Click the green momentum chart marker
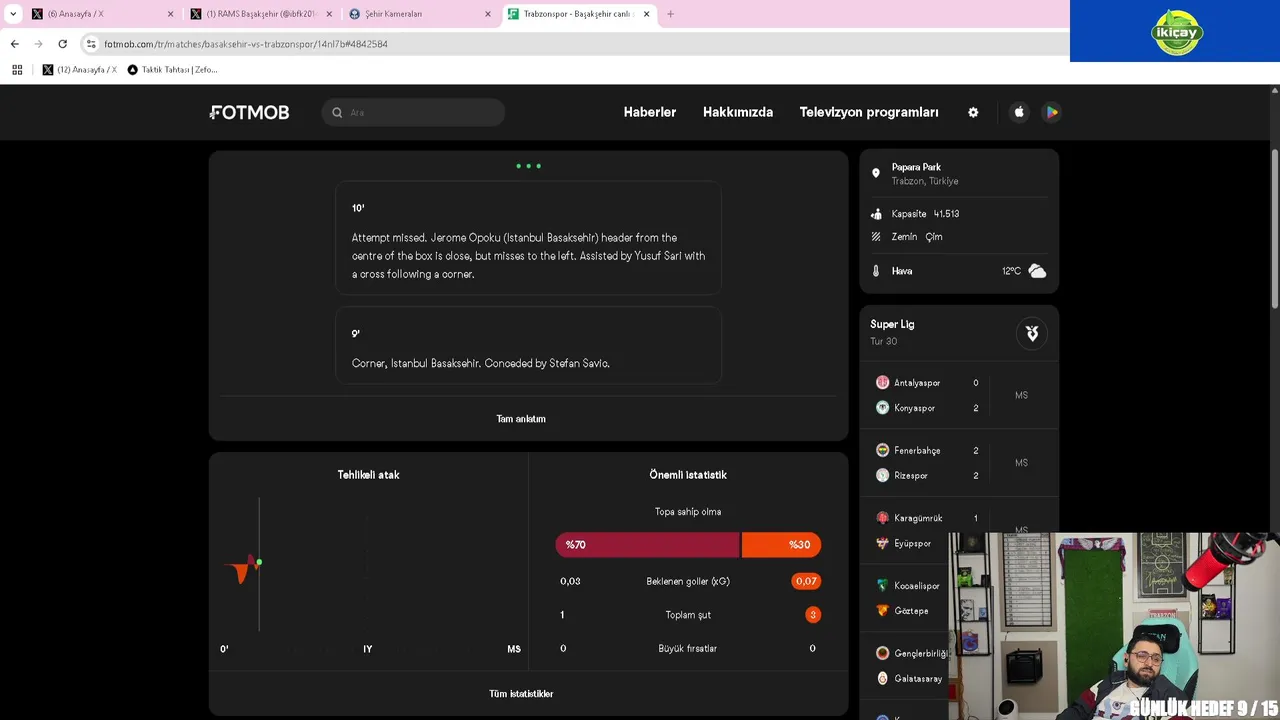This screenshot has width=1280, height=720. (258, 562)
